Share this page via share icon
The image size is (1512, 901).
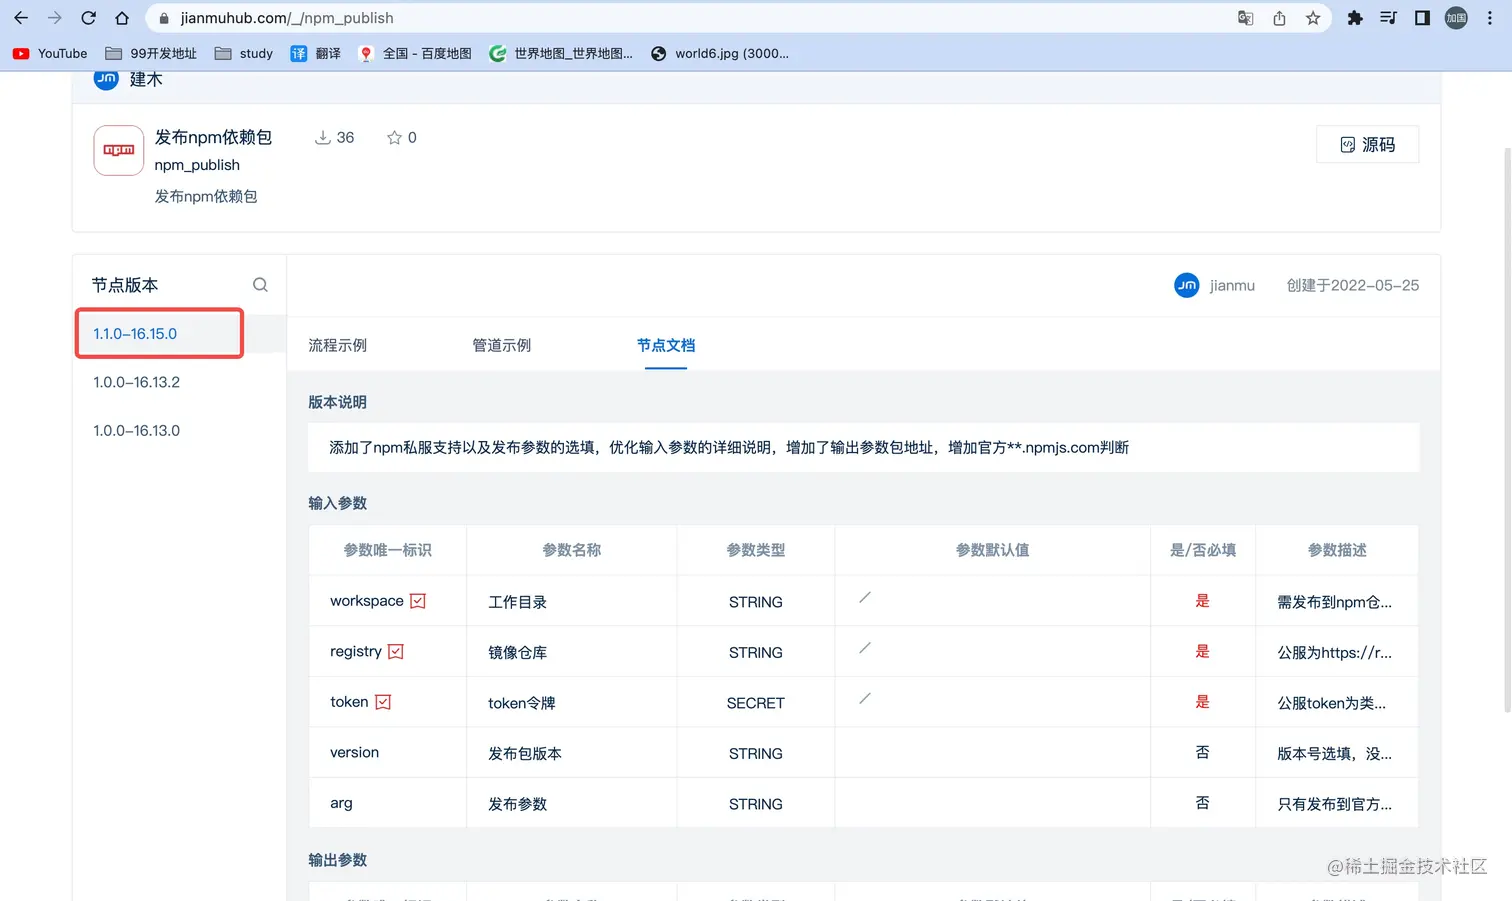coord(1279,18)
